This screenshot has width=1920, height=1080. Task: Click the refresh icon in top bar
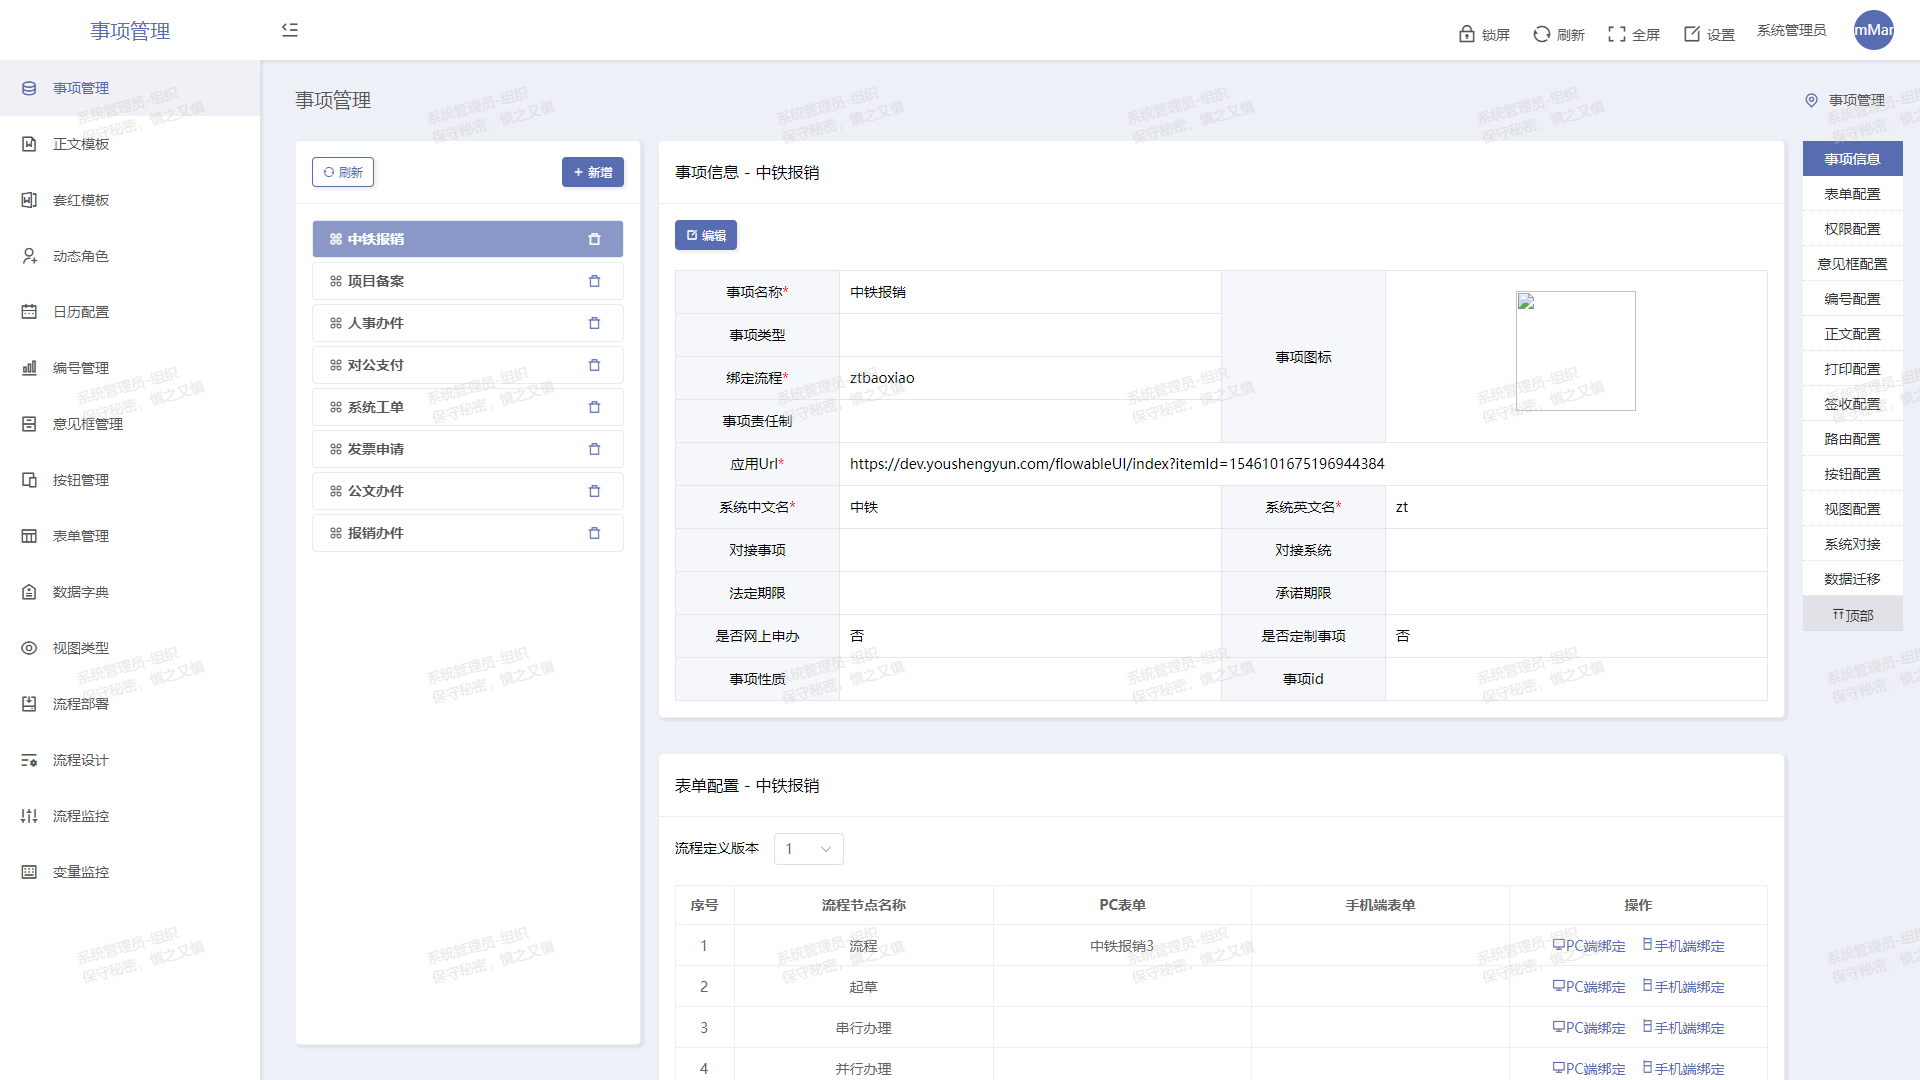tap(1541, 34)
